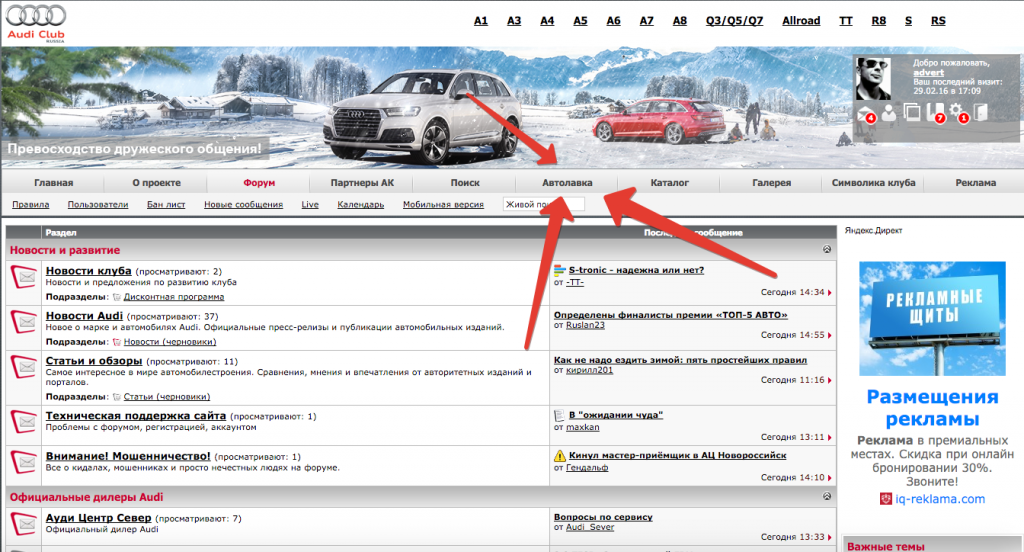Open the Вопросы по сервису thread
Image resolution: width=1024 pixels, height=552 pixels.
tap(603, 517)
